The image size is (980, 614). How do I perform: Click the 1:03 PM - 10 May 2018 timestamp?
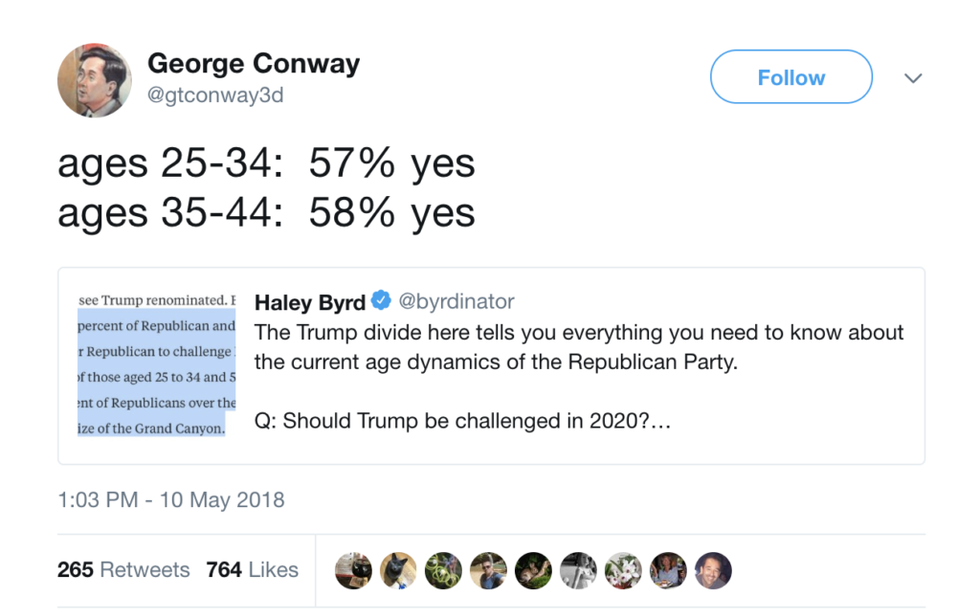[171, 500]
